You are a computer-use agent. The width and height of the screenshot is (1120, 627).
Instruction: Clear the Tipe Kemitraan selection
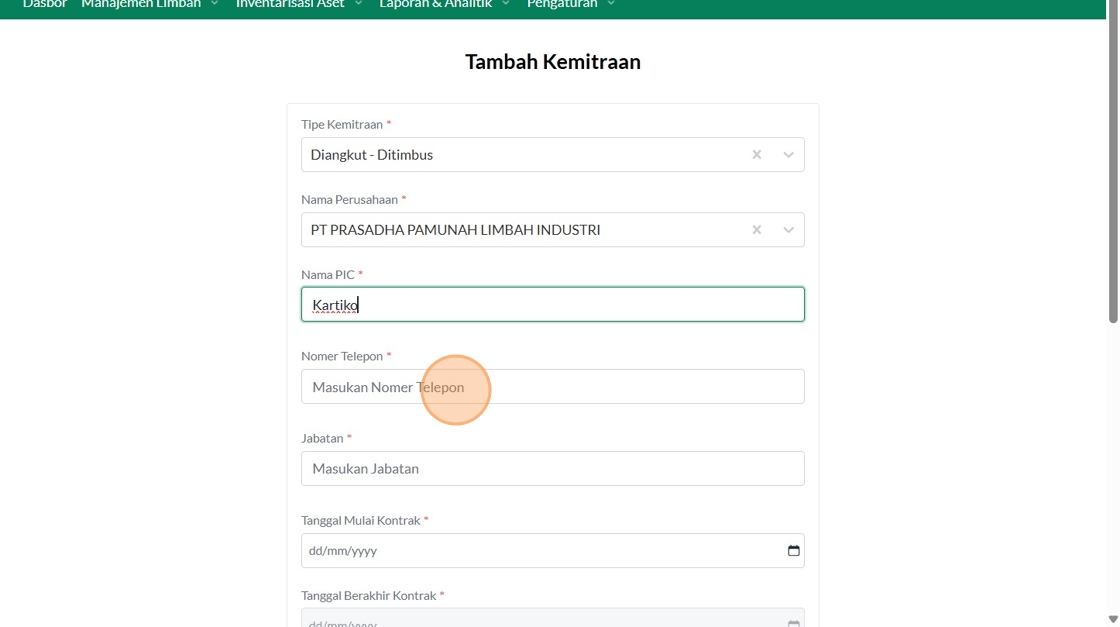[x=756, y=154]
